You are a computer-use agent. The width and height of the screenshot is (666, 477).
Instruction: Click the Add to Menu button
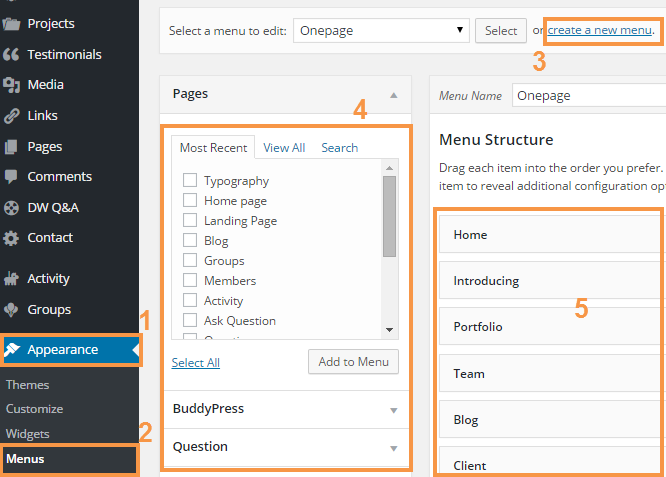353,362
